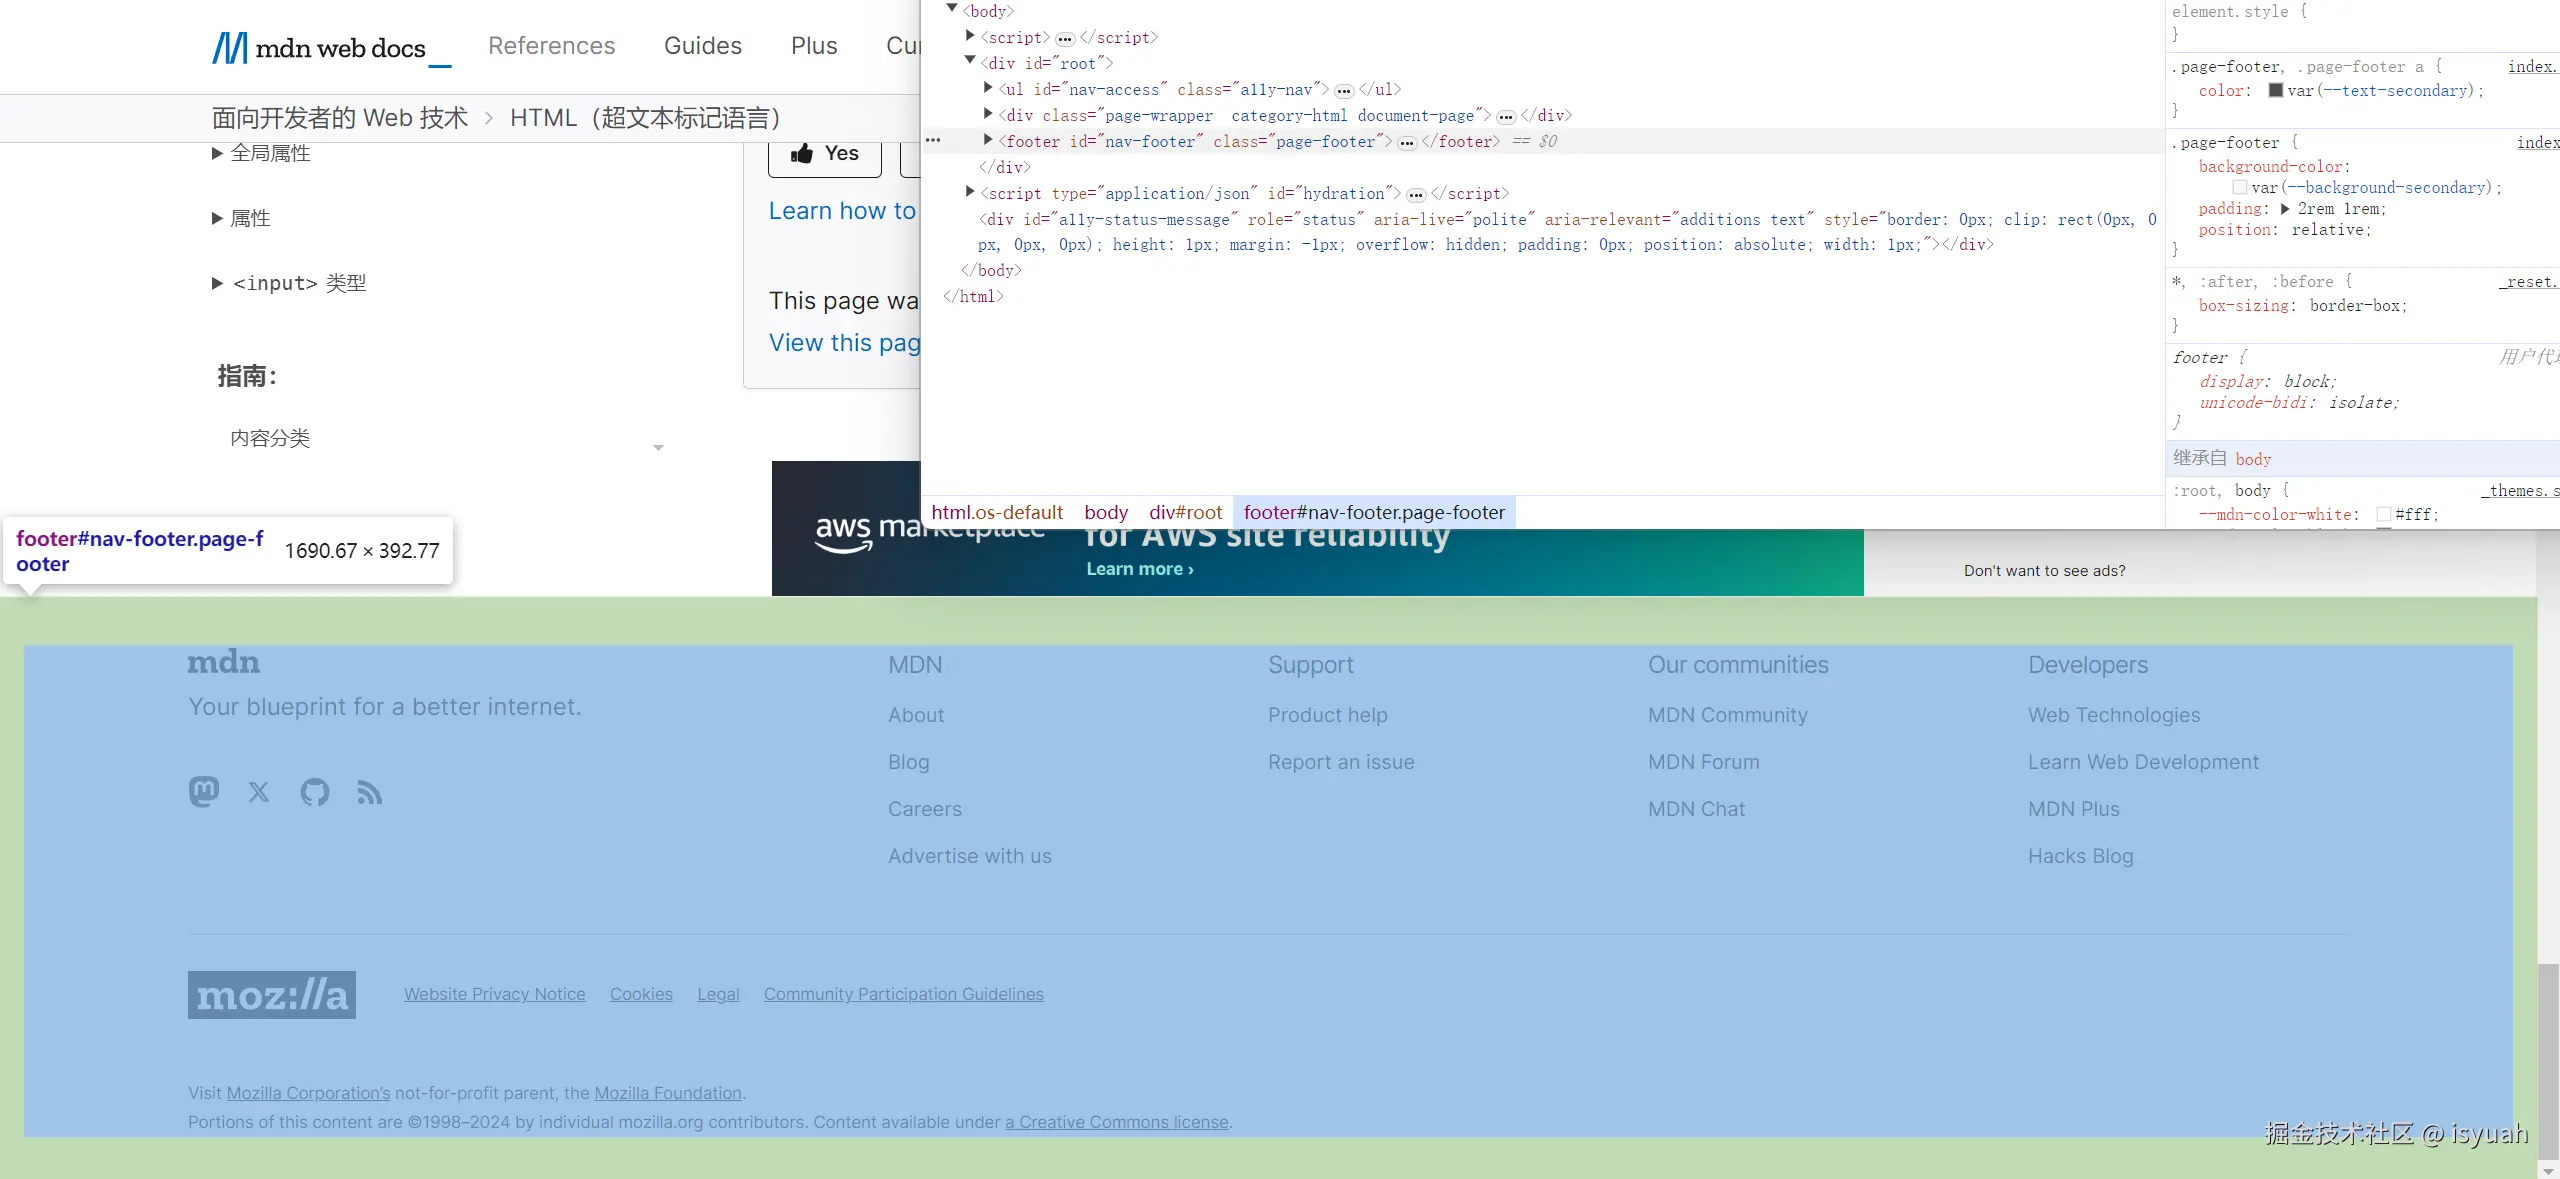Click the Mozilla logo in footer
The image size is (2560, 1179).
tap(272, 995)
